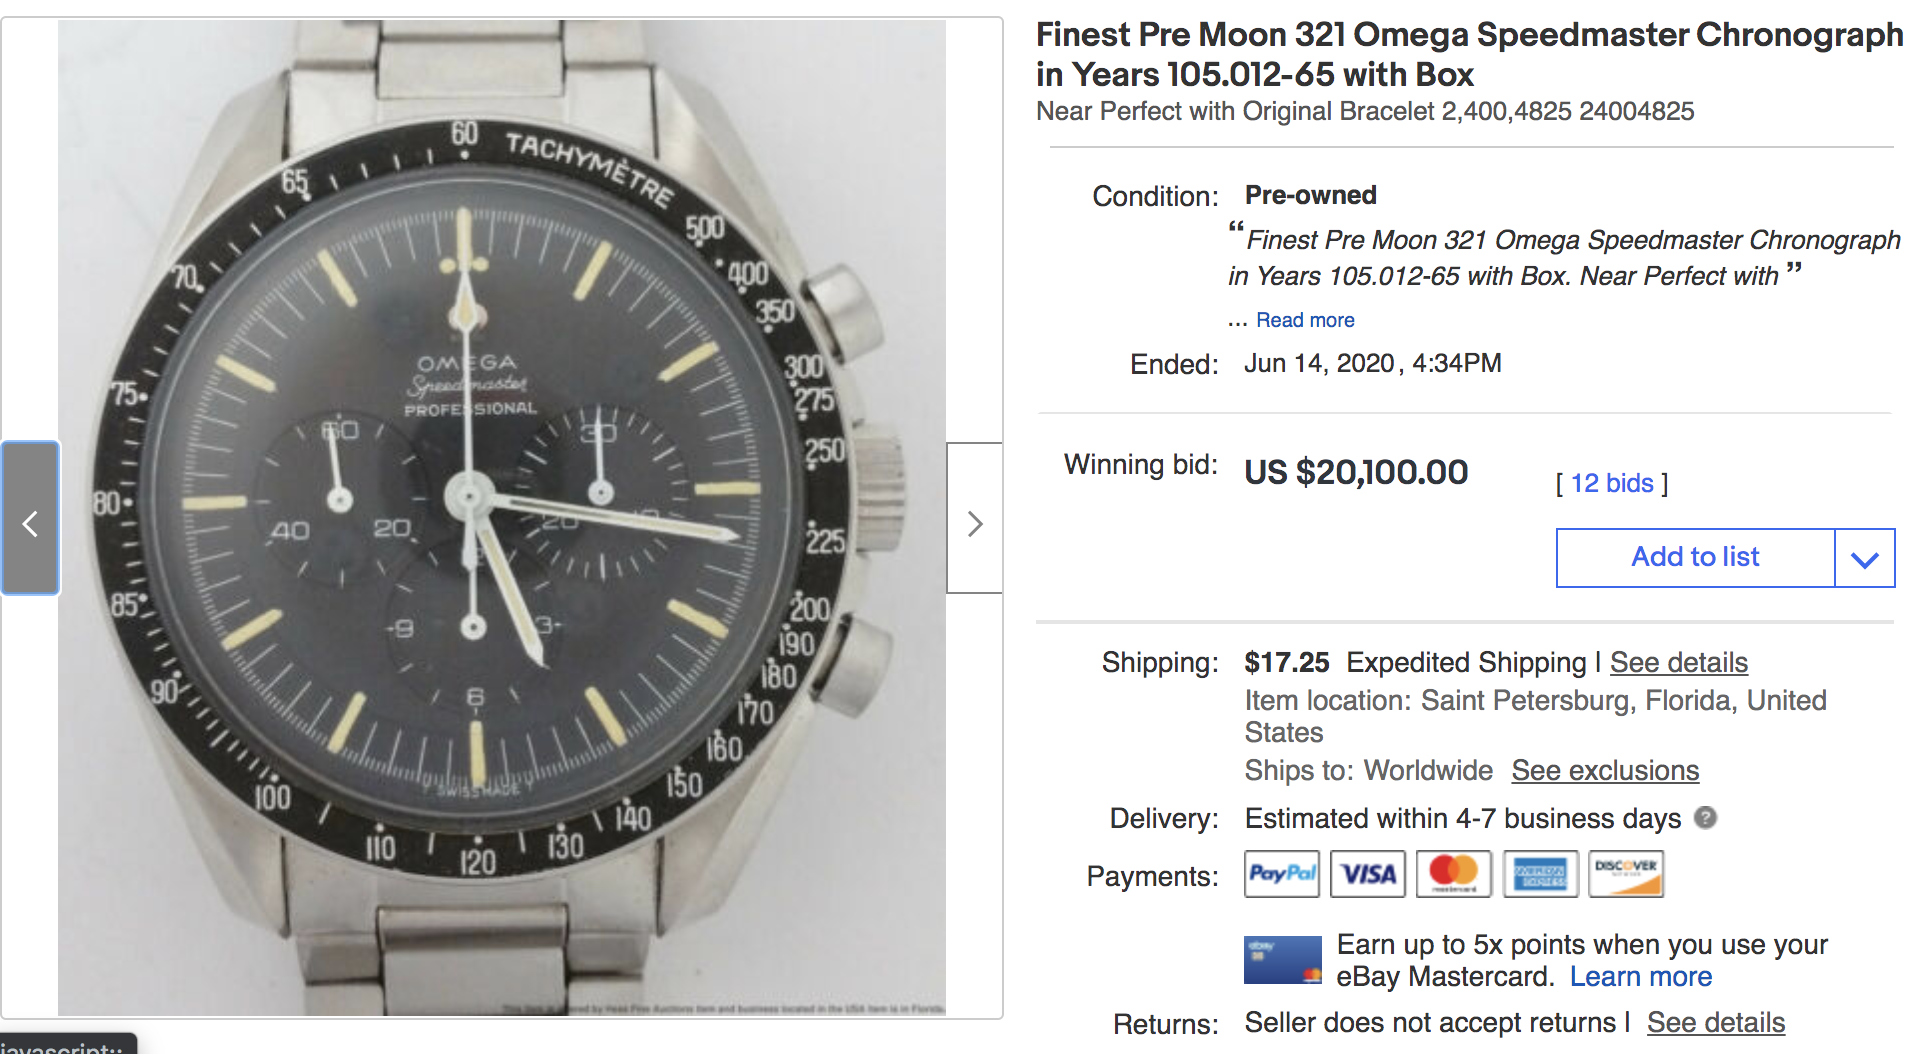Click the Visa card icon
Screen dimensions: 1928x1054
(x=1368, y=874)
